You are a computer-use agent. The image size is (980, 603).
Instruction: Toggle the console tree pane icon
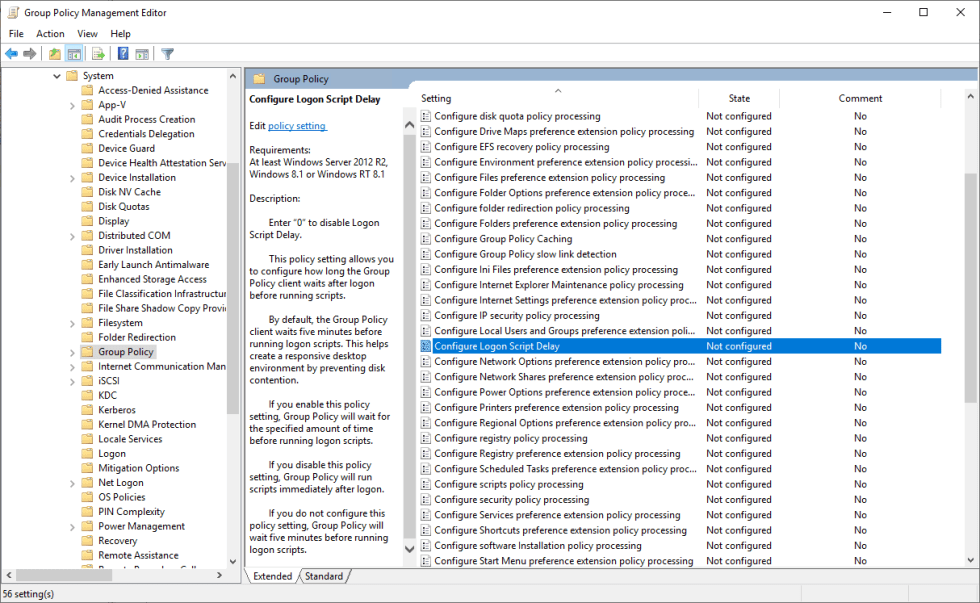75,53
